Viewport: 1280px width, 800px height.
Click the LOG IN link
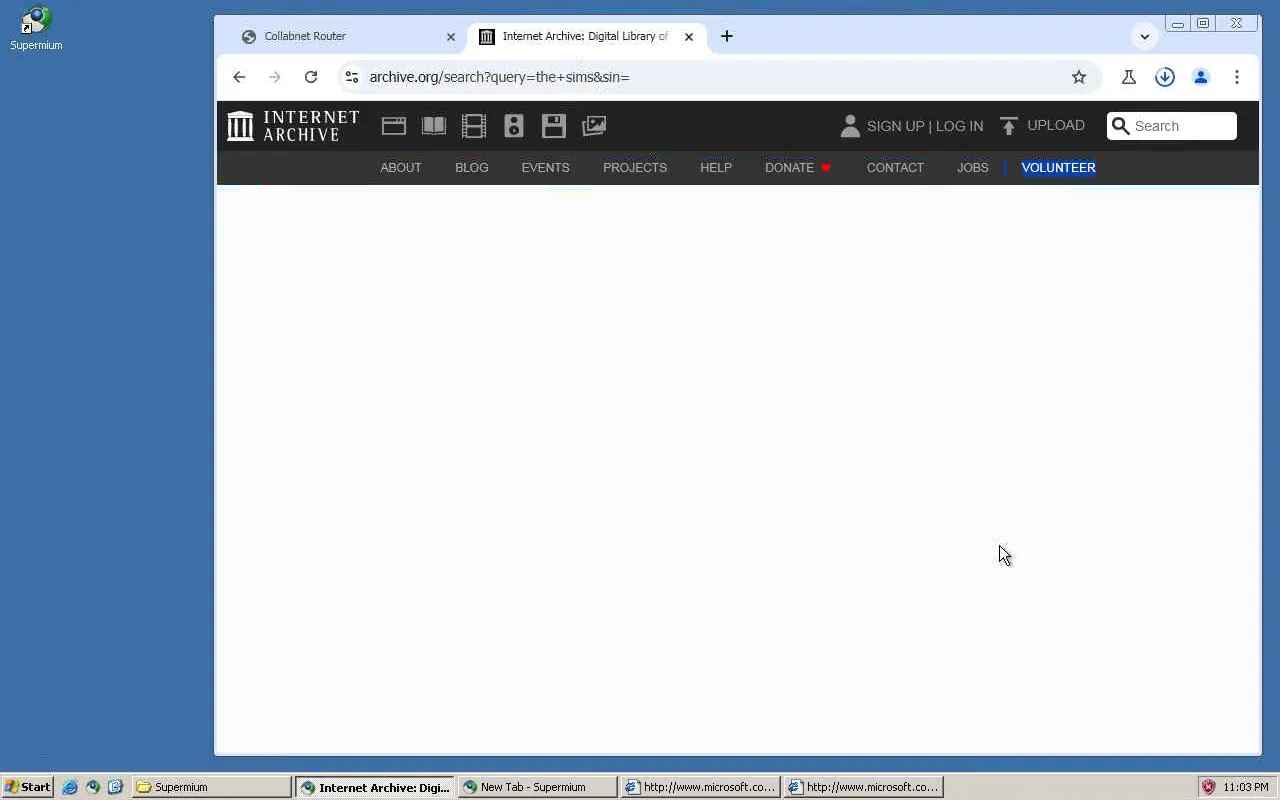coord(959,126)
